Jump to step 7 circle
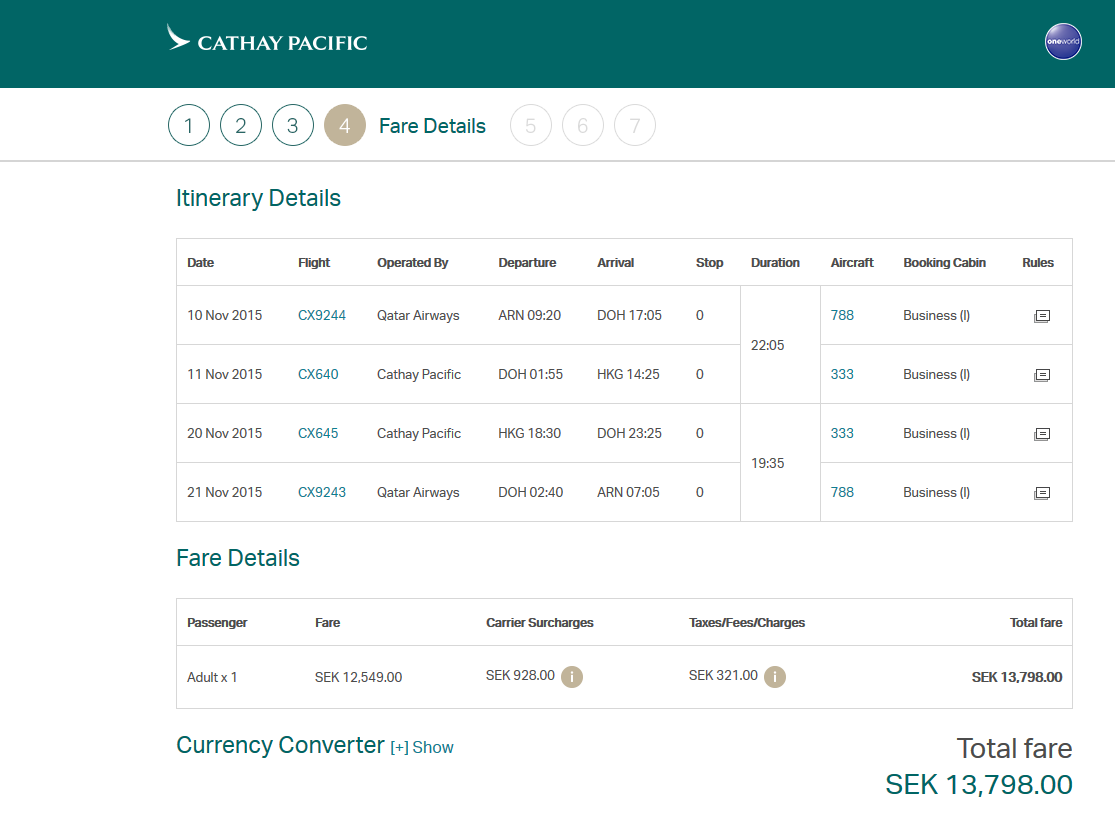1115x815 pixels. tap(635, 126)
